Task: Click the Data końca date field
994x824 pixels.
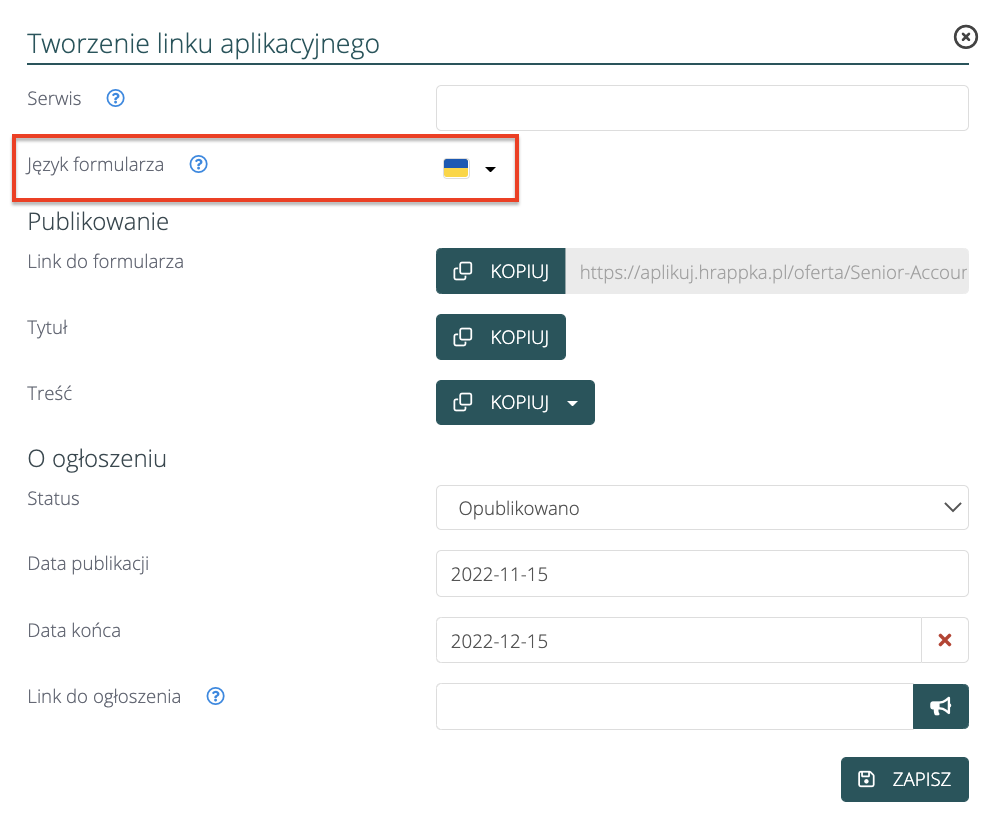Action: point(678,640)
